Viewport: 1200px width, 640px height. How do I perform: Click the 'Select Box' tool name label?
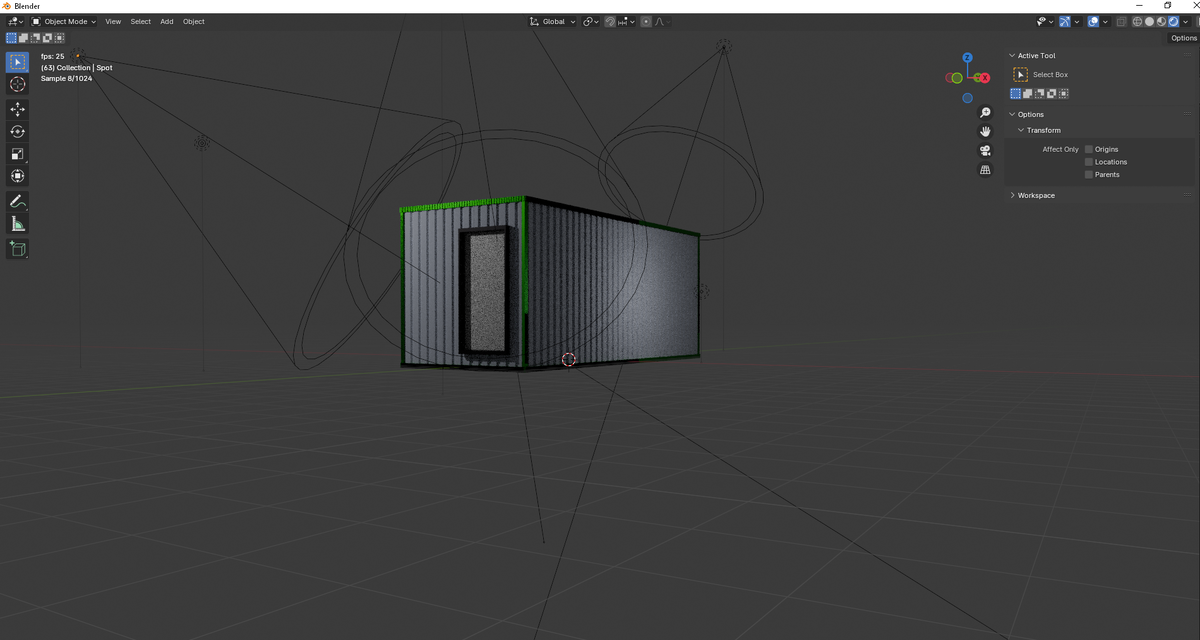[x=1050, y=75]
